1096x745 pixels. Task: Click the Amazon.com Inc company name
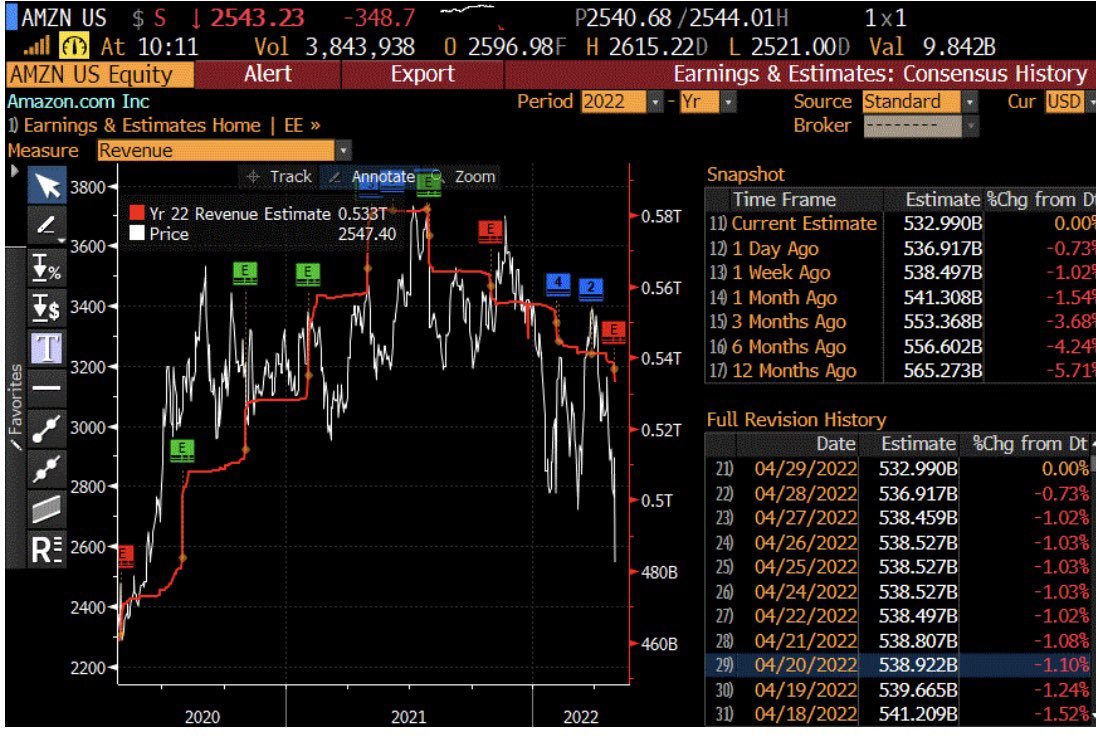click(78, 102)
